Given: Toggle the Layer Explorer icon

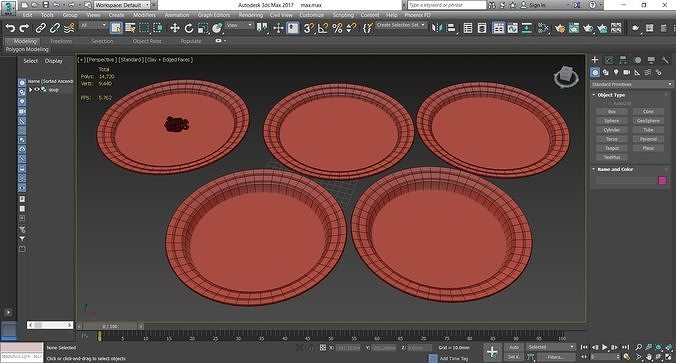Looking at the screenshot, I should pyautogui.click(x=482, y=28).
